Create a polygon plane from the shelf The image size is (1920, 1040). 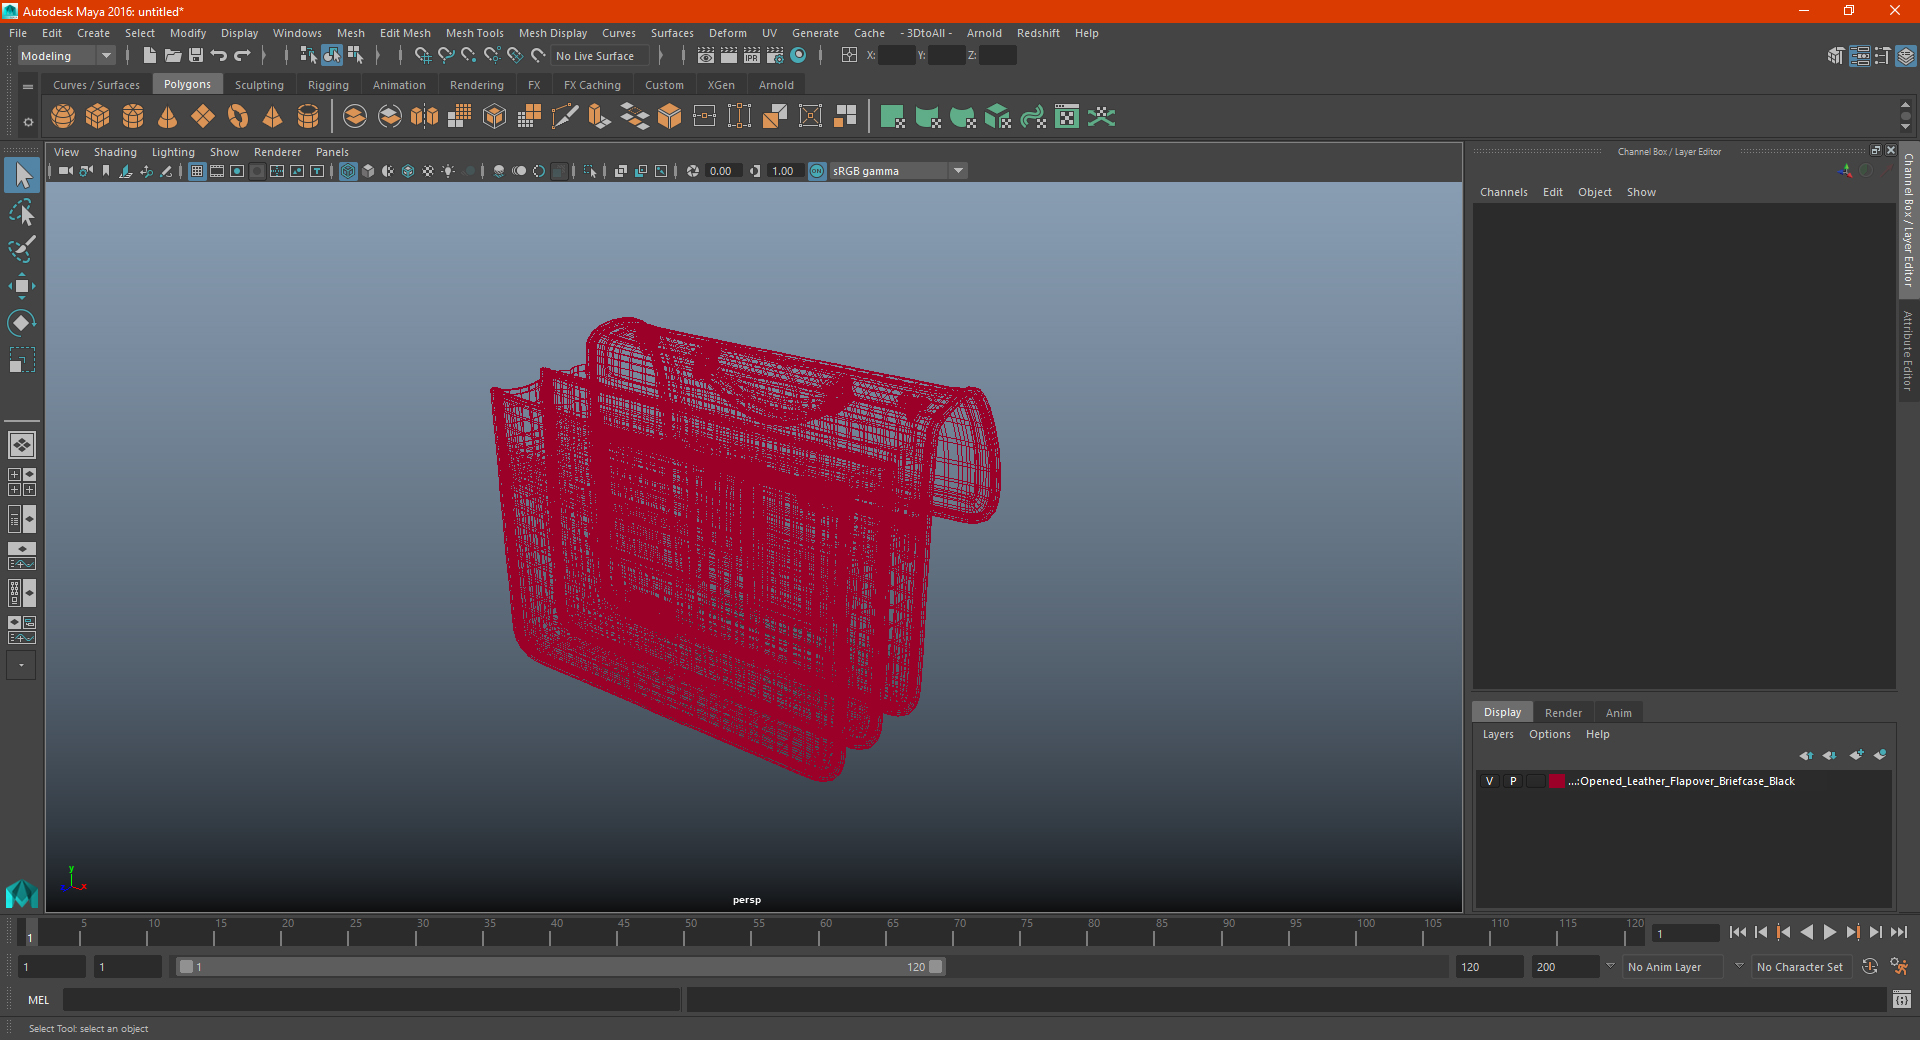(x=203, y=117)
